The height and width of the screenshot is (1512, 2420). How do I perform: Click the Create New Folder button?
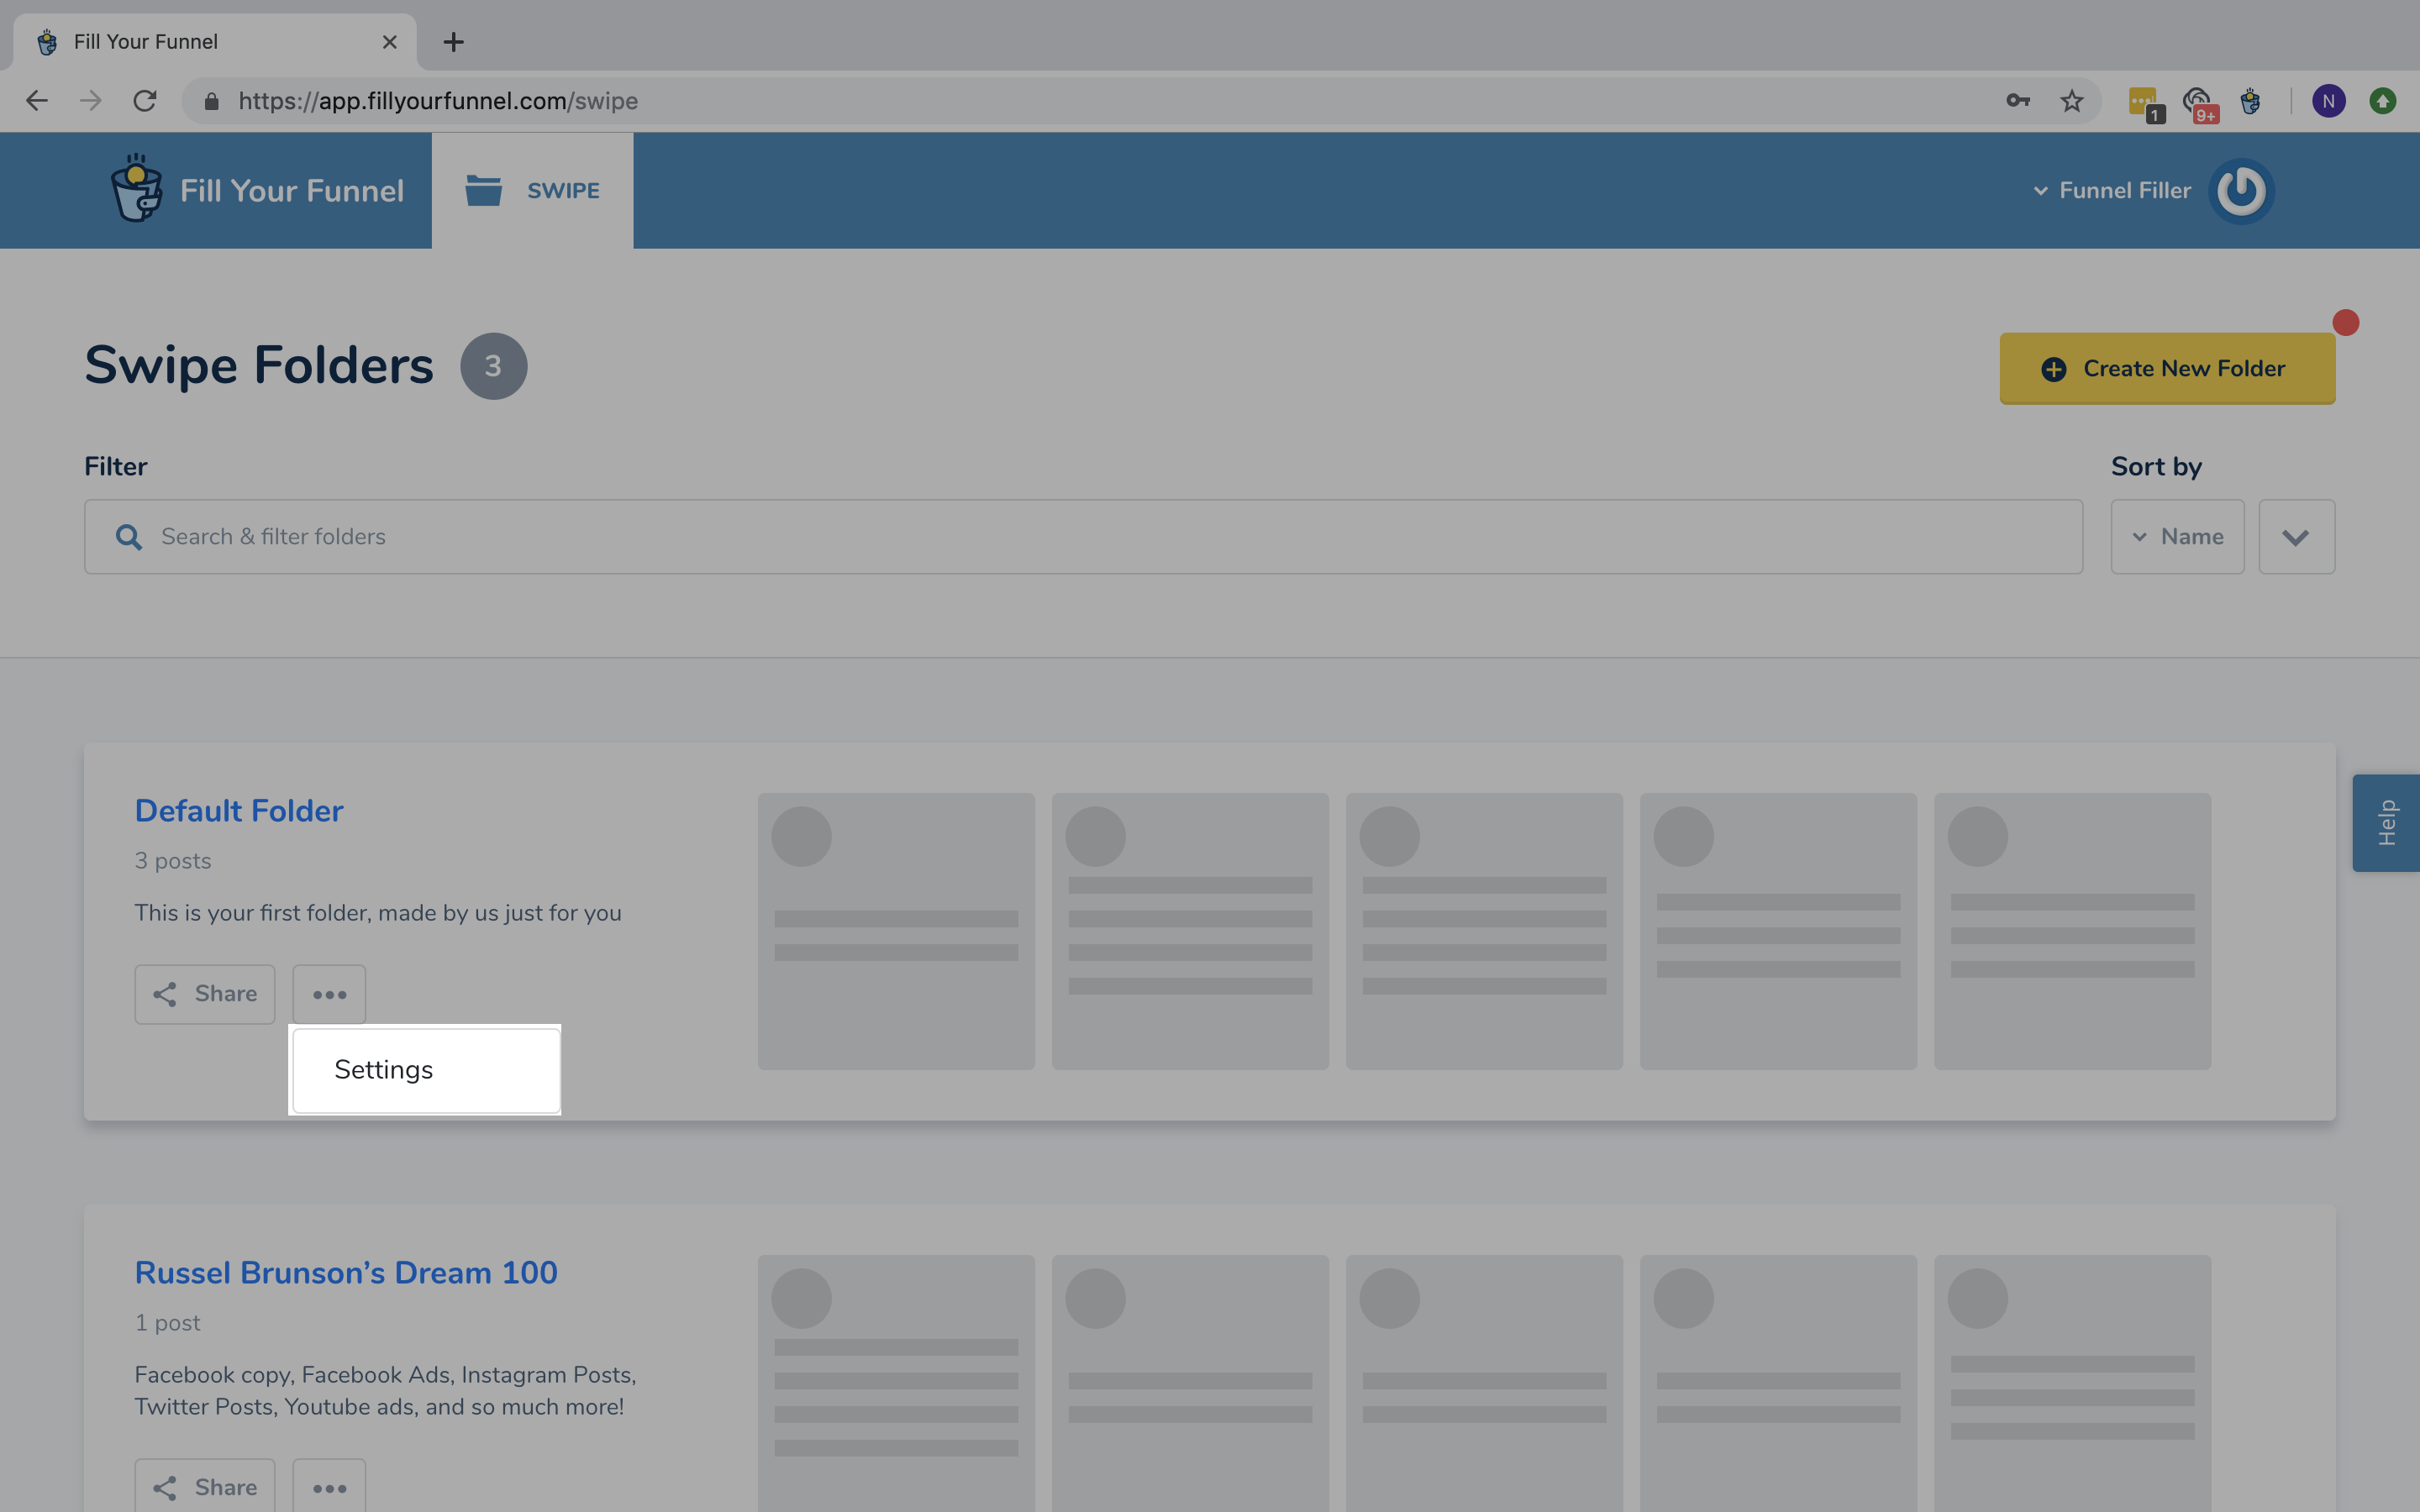(2167, 368)
